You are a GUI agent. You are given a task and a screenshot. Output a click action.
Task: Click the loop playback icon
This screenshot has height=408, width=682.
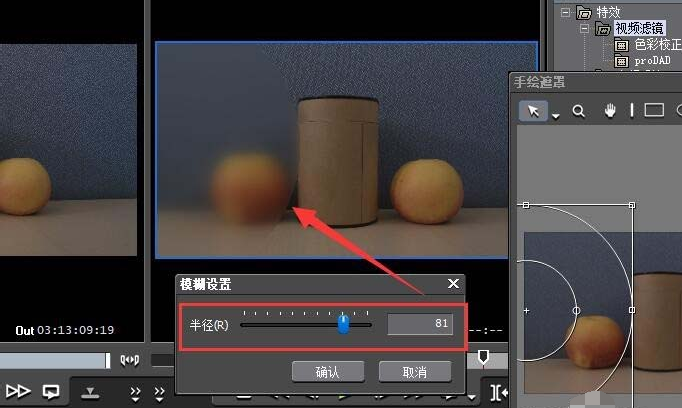coord(50,390)
